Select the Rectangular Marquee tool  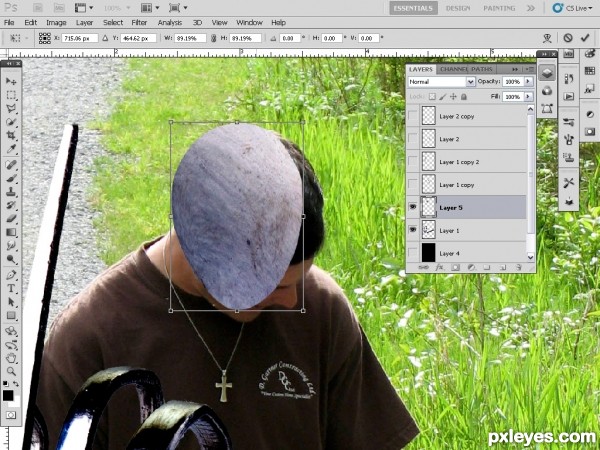coord(11,95)
